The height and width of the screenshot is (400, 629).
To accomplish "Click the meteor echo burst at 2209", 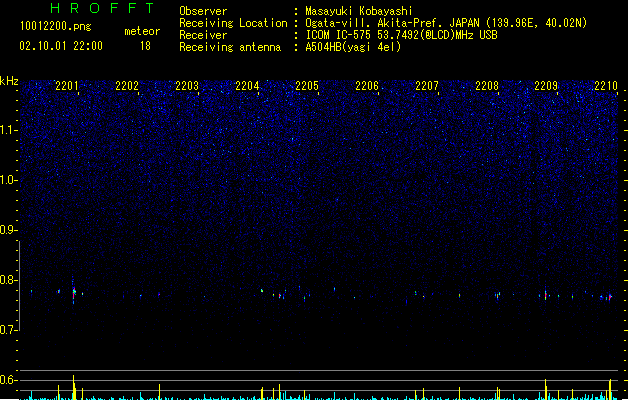I will (546, 295).
